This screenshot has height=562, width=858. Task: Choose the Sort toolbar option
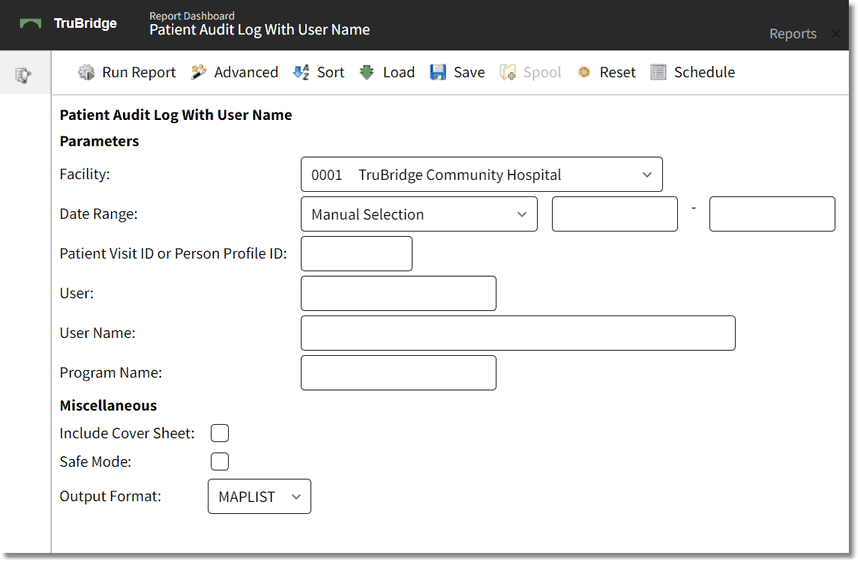pyautogui.click(x=331, y=72)
